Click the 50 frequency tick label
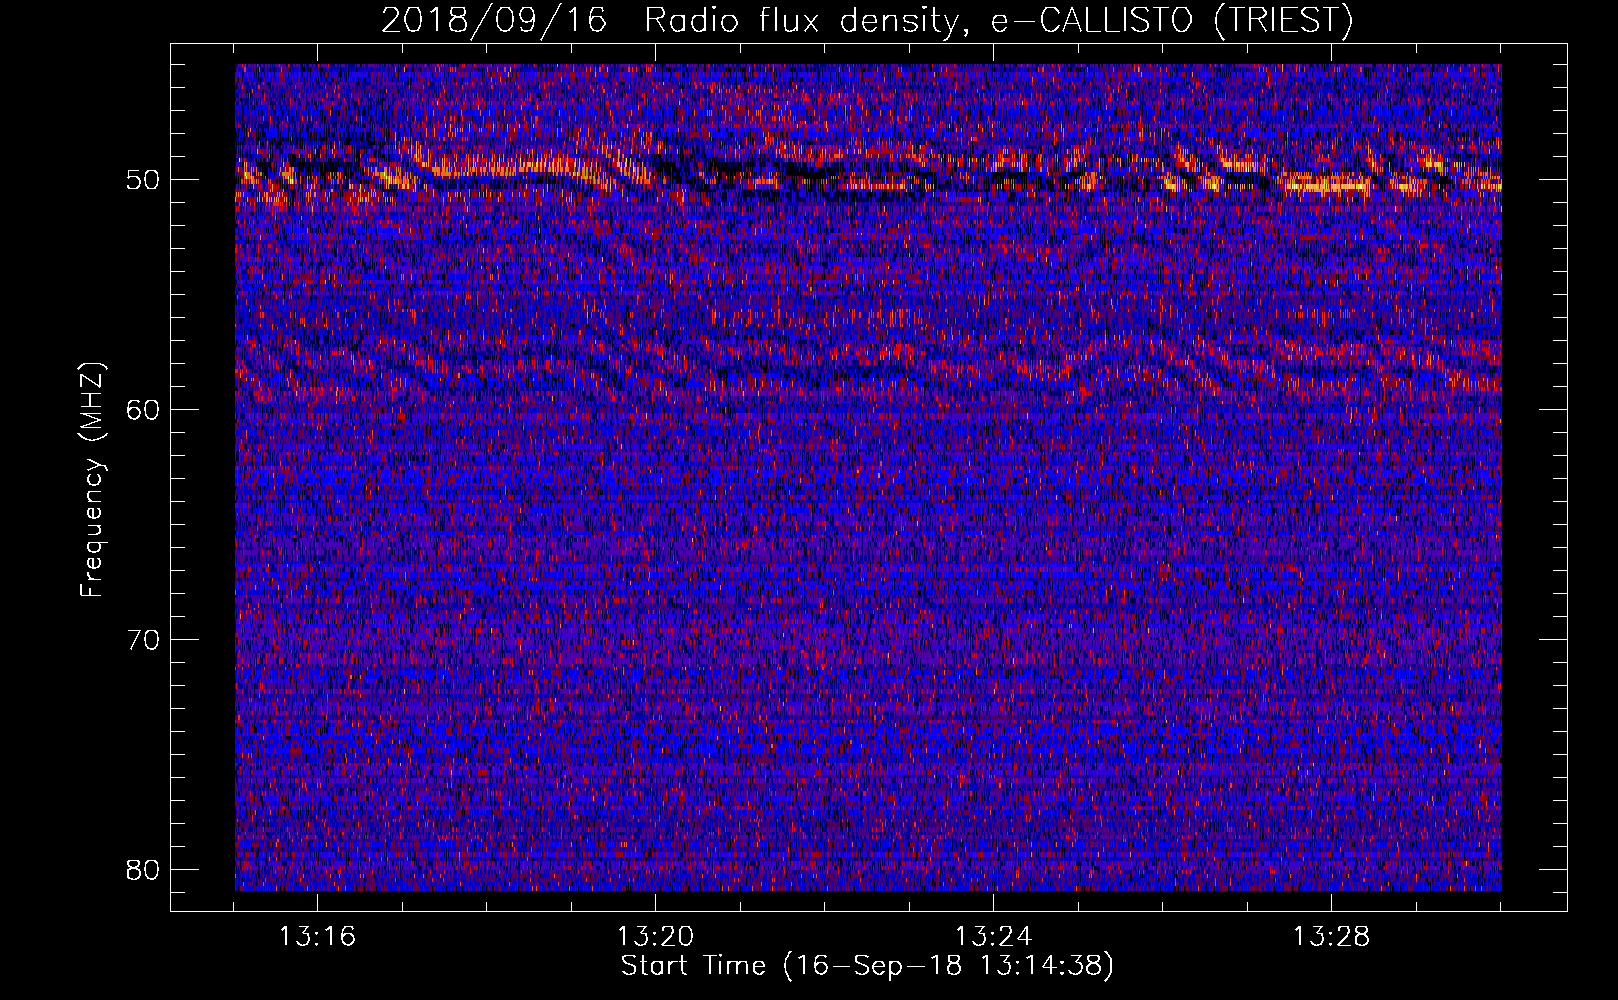Image resolution: width=1618 pixels, height=1000 pixels. 144,180
